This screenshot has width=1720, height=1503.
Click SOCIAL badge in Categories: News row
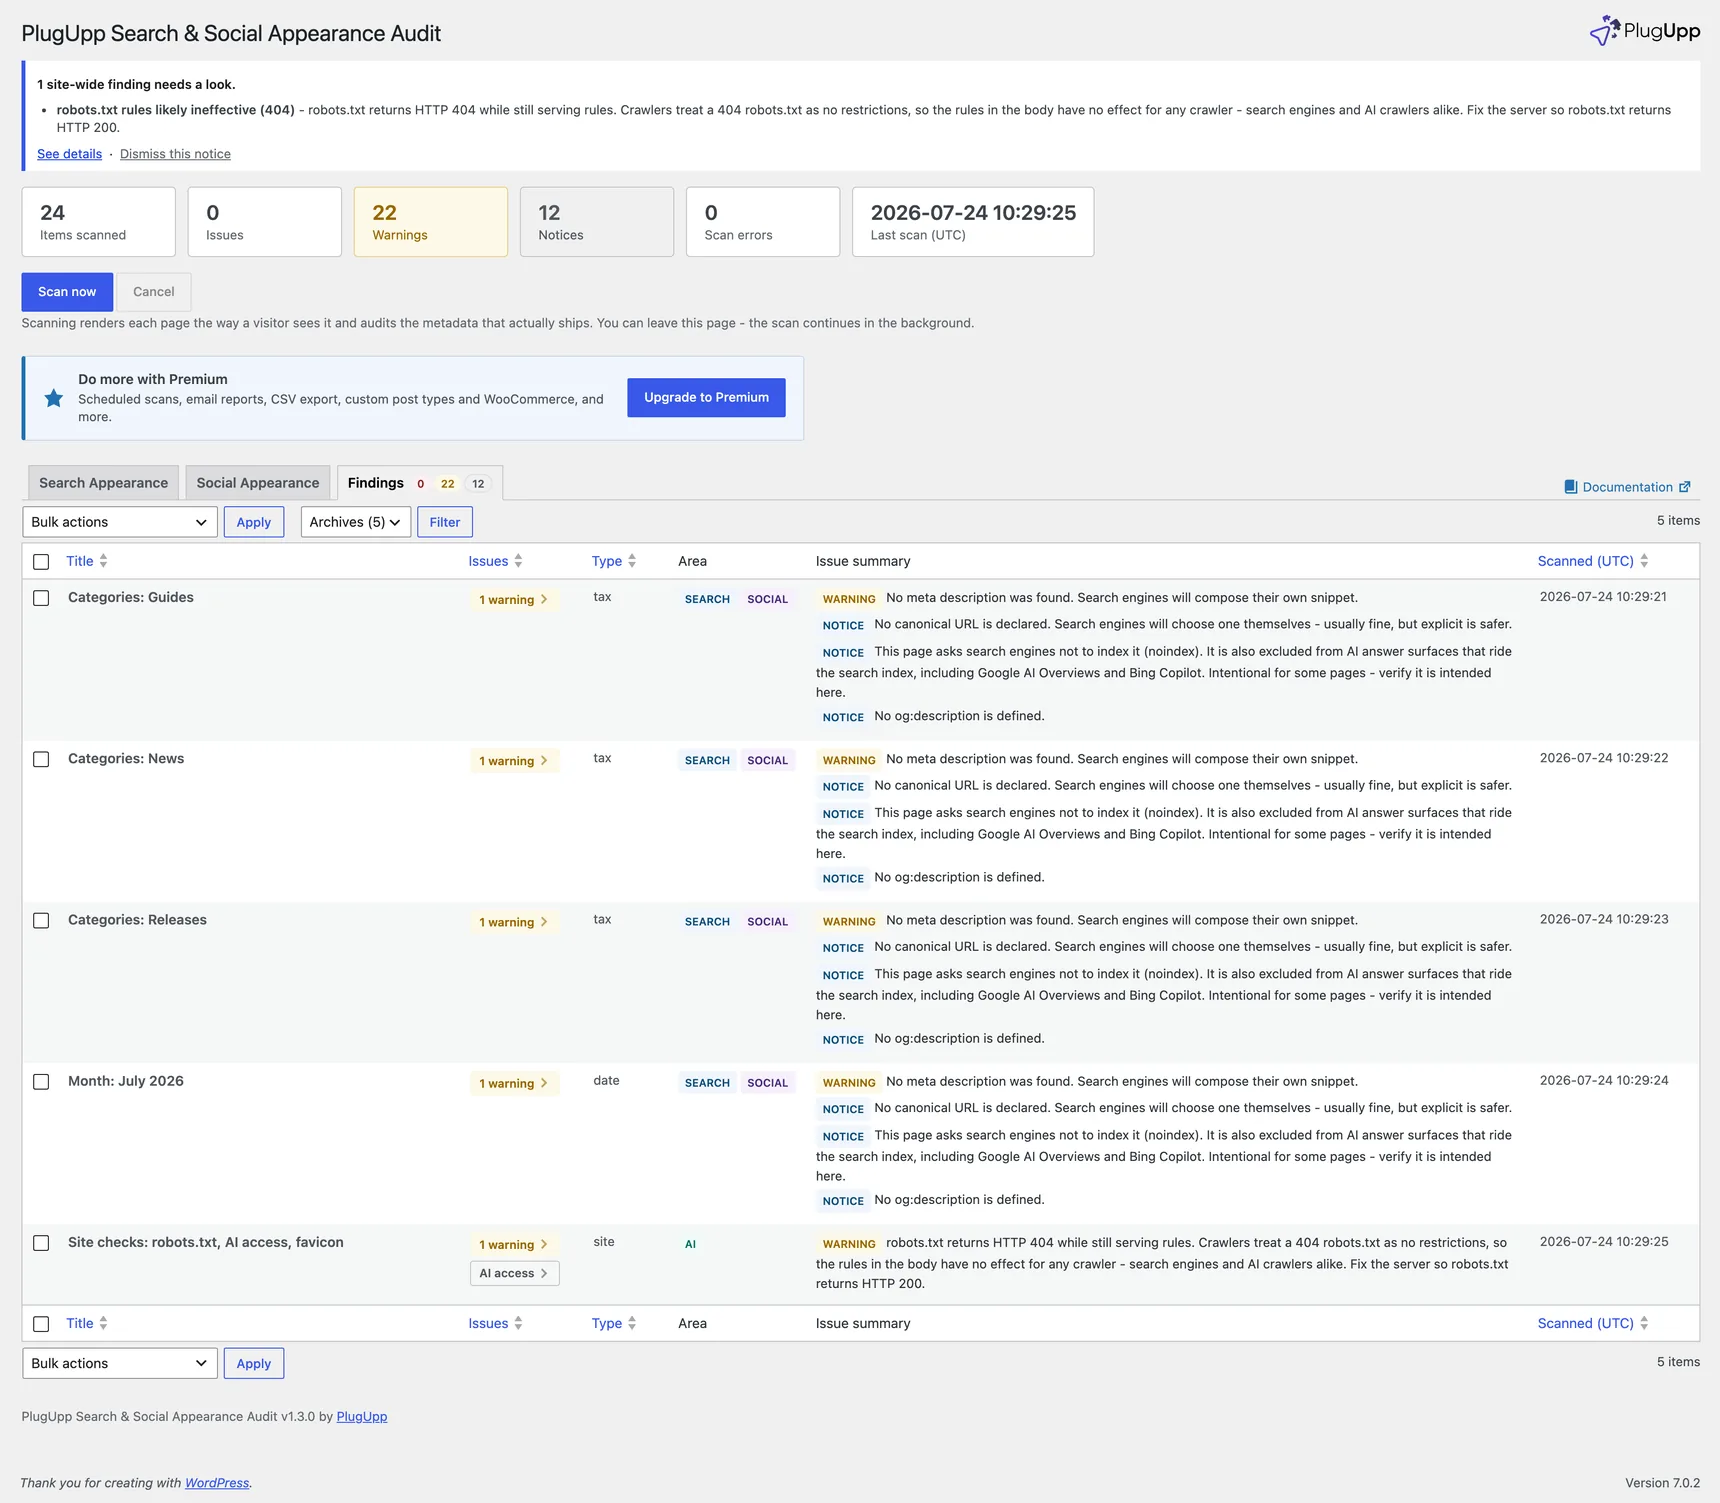768,760
